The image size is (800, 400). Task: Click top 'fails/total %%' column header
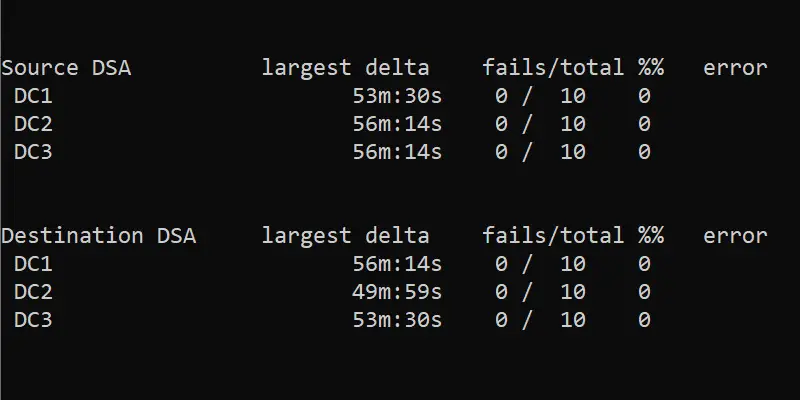point(573,68)
